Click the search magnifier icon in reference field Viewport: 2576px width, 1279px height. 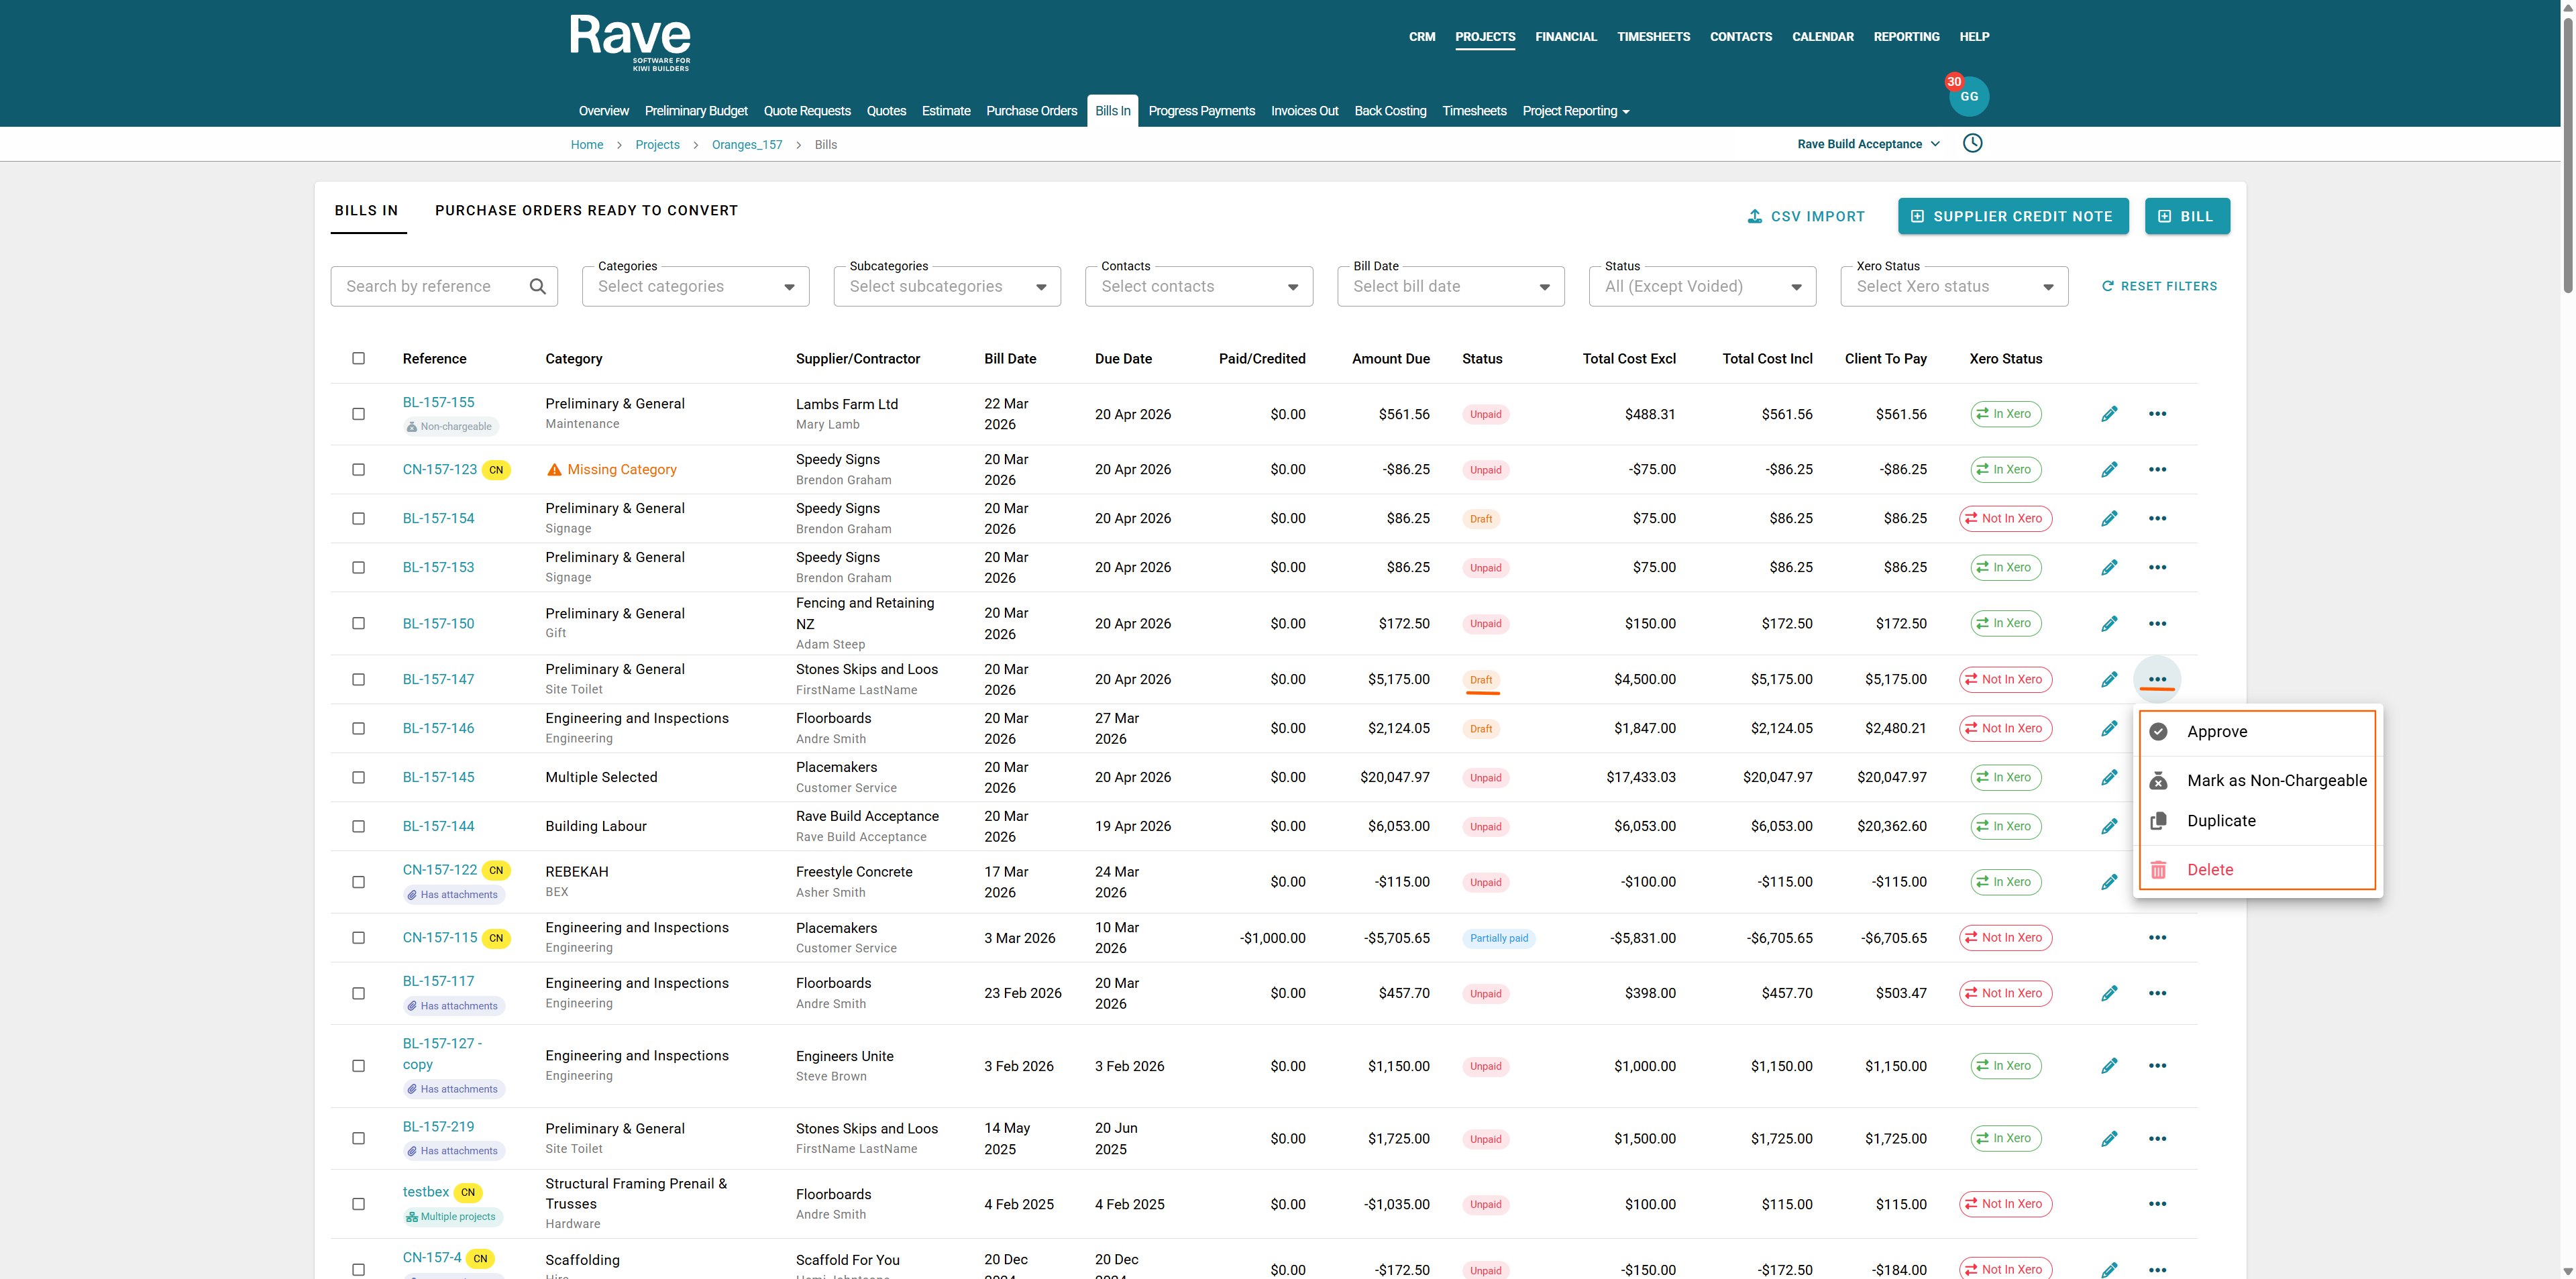(537, 286)
